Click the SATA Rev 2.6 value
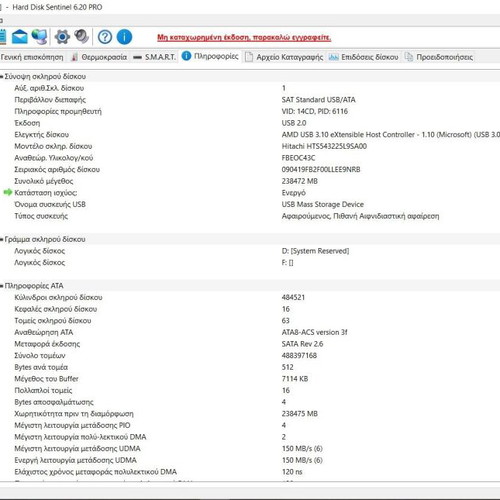 302,344
